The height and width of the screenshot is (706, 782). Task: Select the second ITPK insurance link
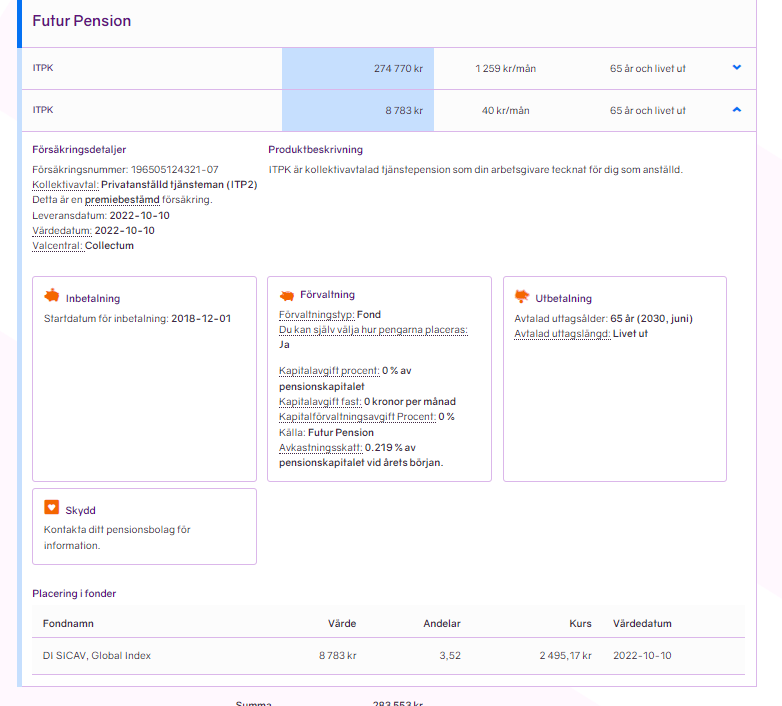43,110
